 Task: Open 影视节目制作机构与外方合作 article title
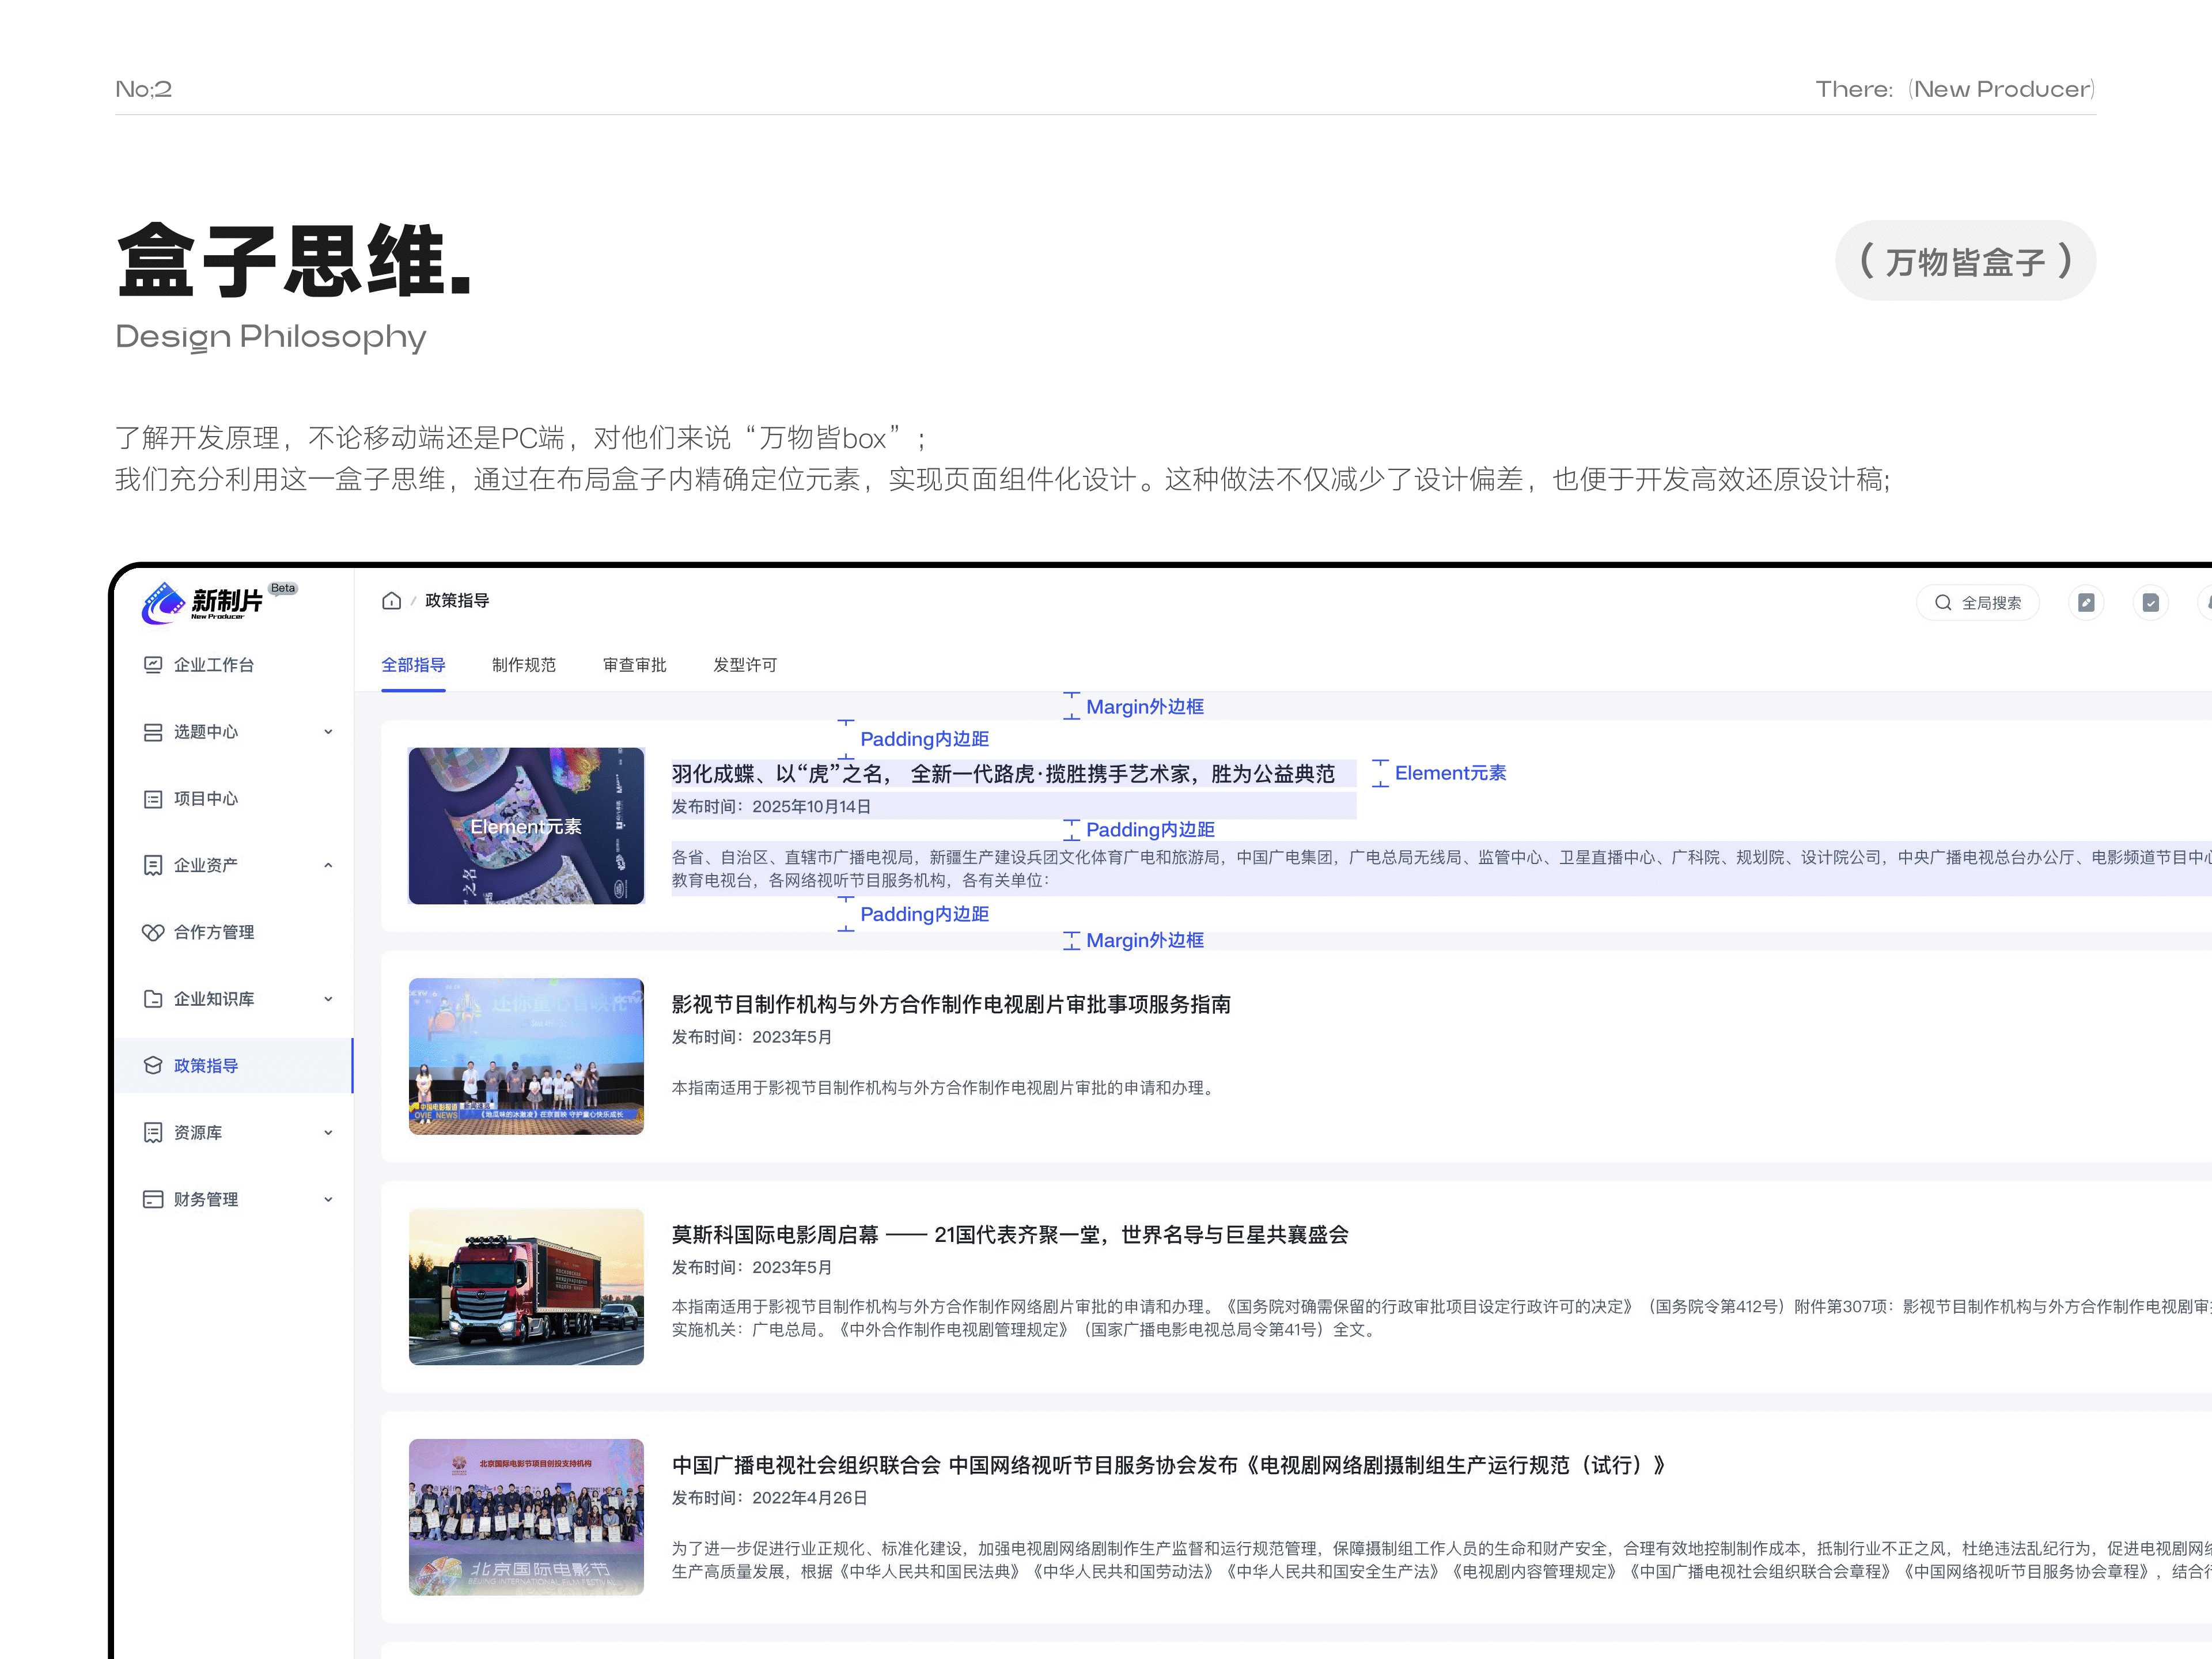951,1005
